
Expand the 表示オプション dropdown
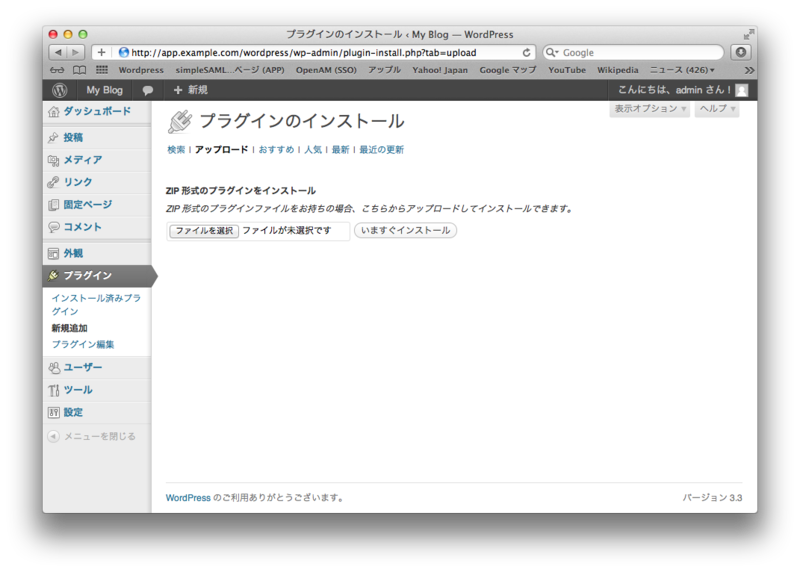[649, 109]
